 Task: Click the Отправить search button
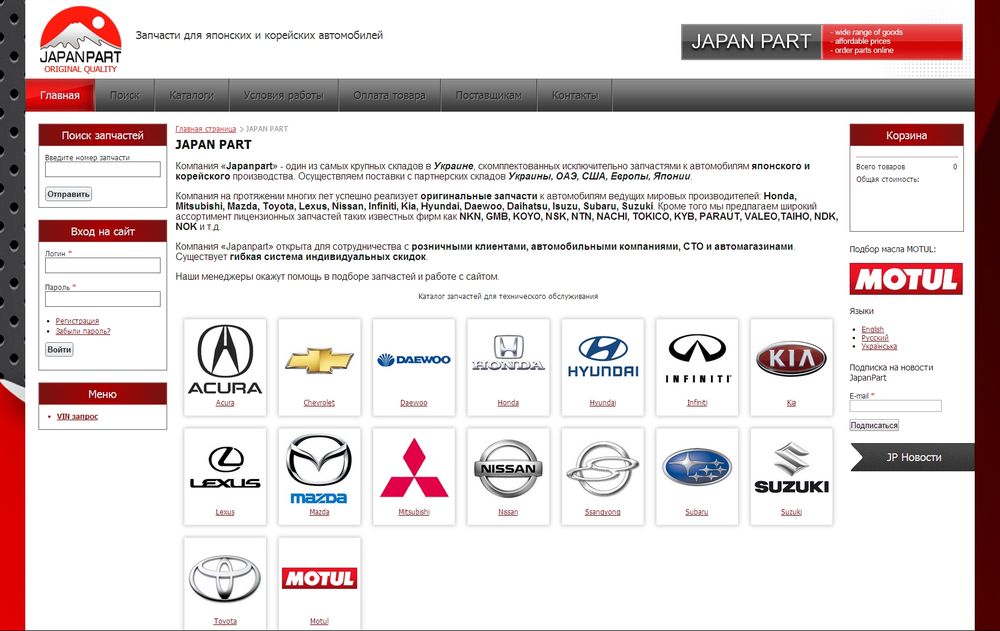coord(68,194)
